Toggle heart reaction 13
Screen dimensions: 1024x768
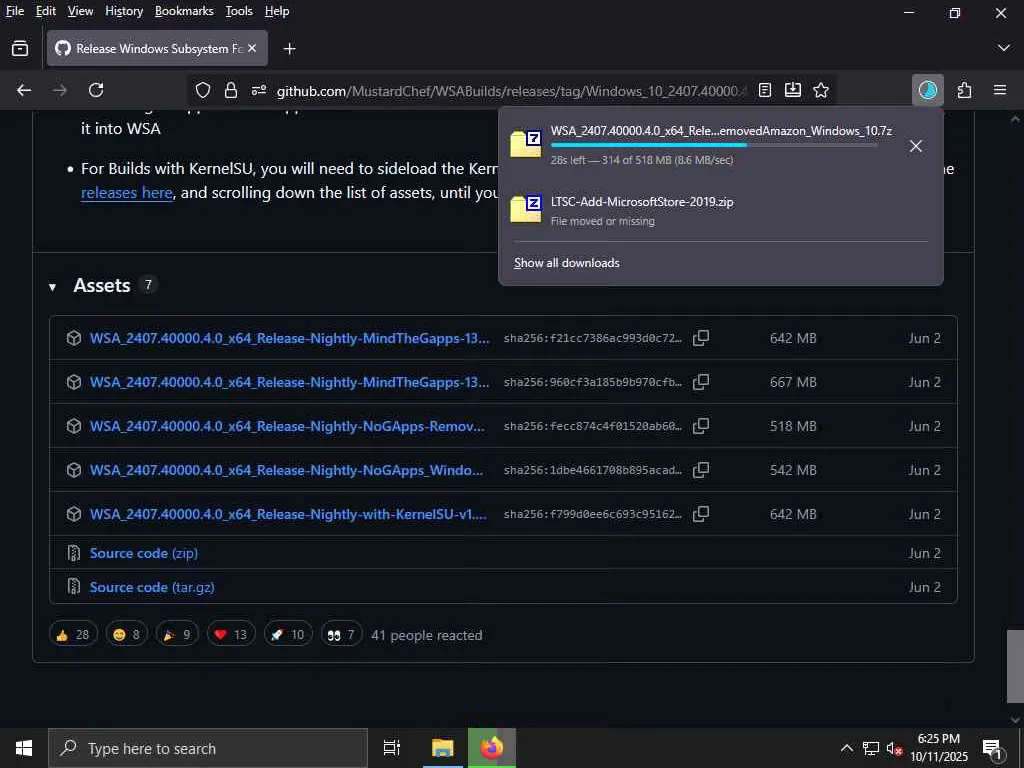click(231, 634)
